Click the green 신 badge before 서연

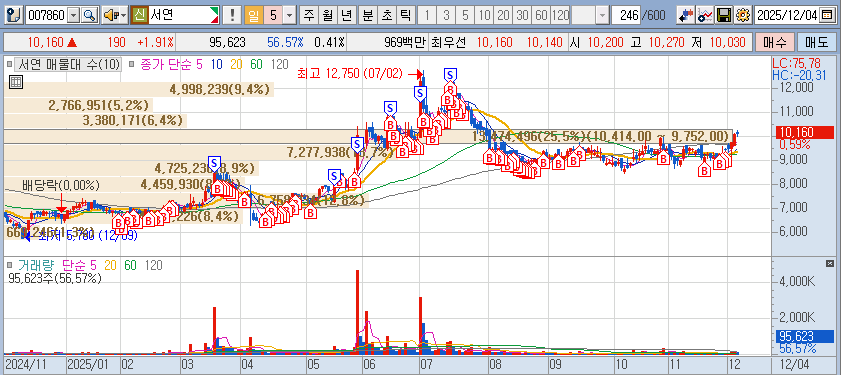click(x=140, y=15)
